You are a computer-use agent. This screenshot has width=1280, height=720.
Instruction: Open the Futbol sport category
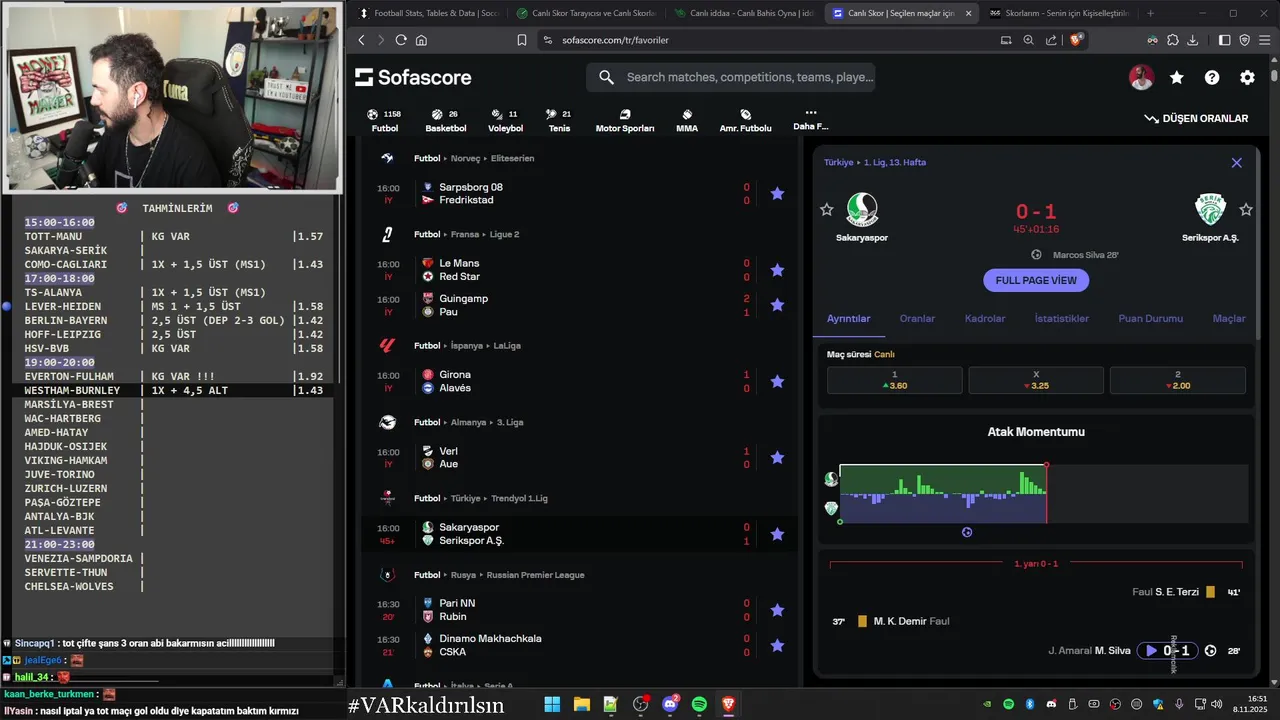[x=385, y=120]
